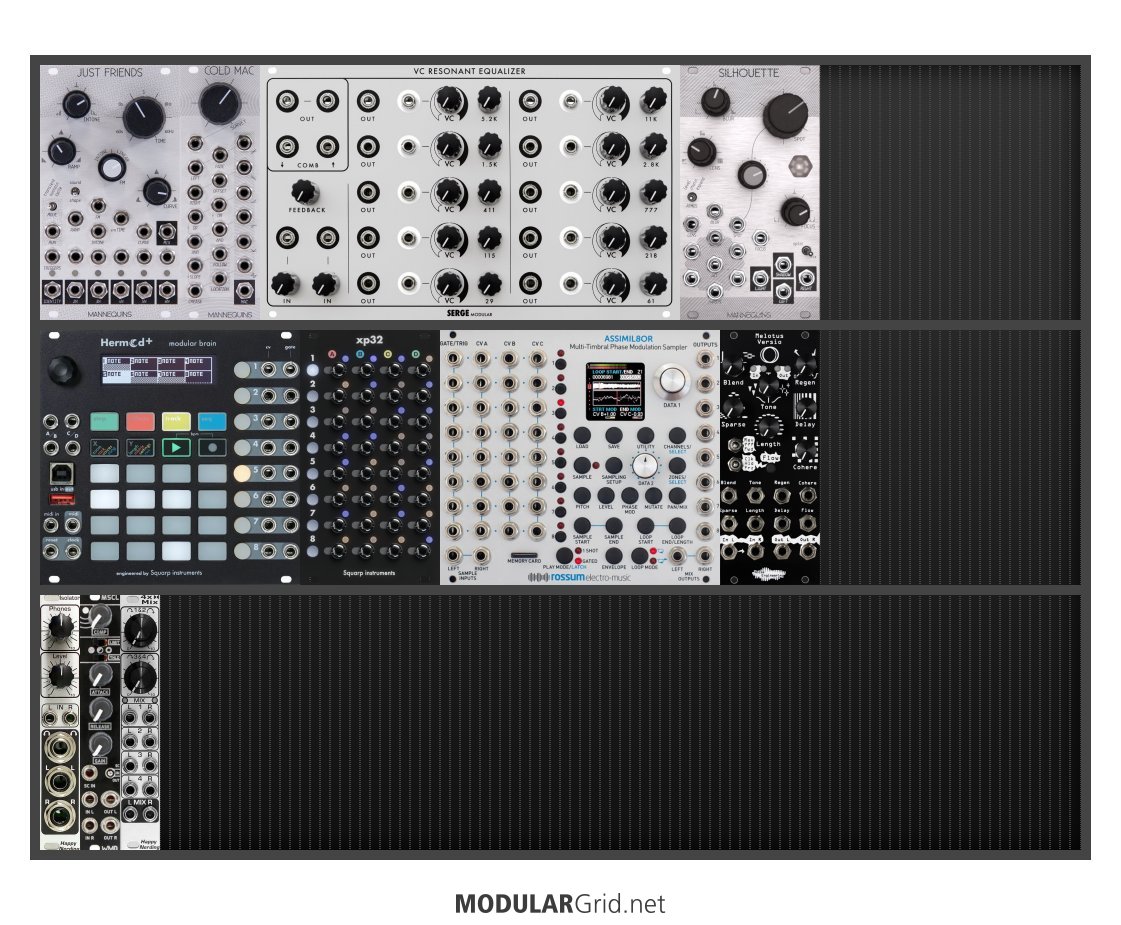The width and height of the screenshot is (1121, 925).
Task: Click the row 1 button on xp32
Action: click(x=312, y=370)
